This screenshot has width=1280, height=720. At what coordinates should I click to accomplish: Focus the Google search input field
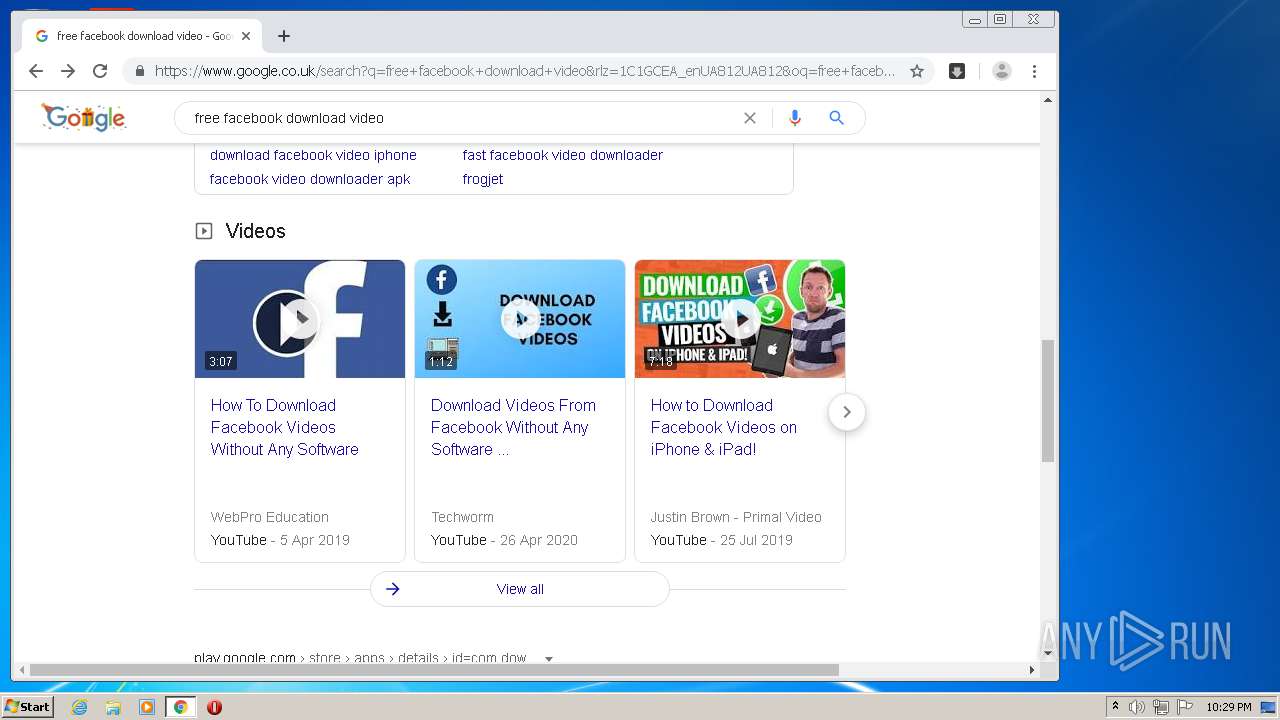pyautogui.click(x=460, y=118)
